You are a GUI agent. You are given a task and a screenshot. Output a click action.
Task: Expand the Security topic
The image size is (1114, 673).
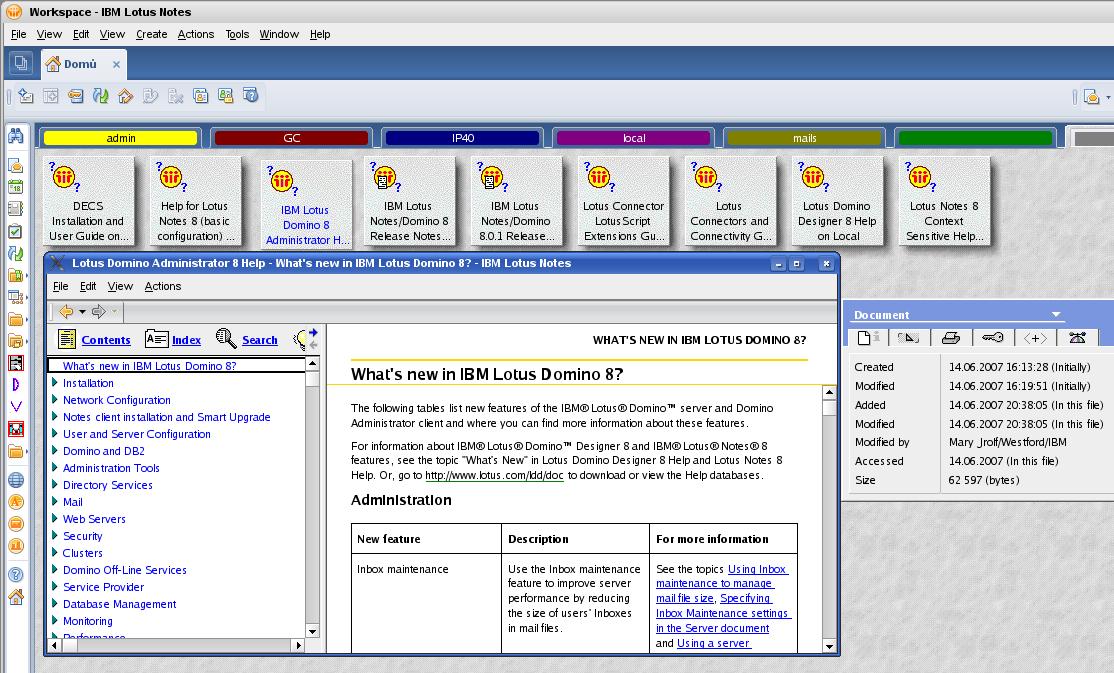(55, 536)
